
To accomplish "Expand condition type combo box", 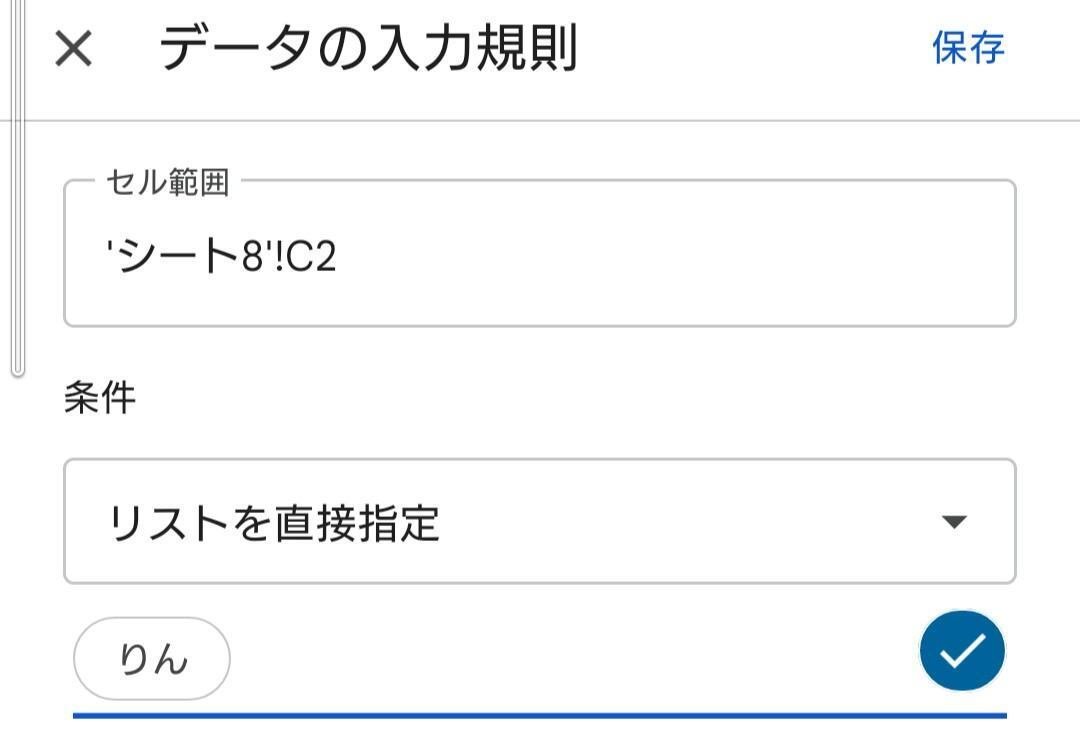I will [x=540, y=521].
